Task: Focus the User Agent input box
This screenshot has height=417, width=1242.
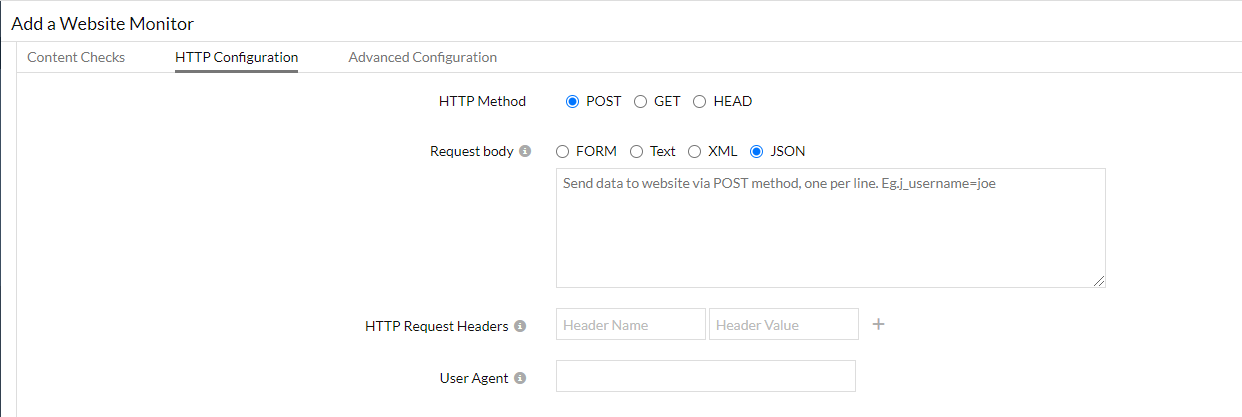Action: click(x=705, y=376)
